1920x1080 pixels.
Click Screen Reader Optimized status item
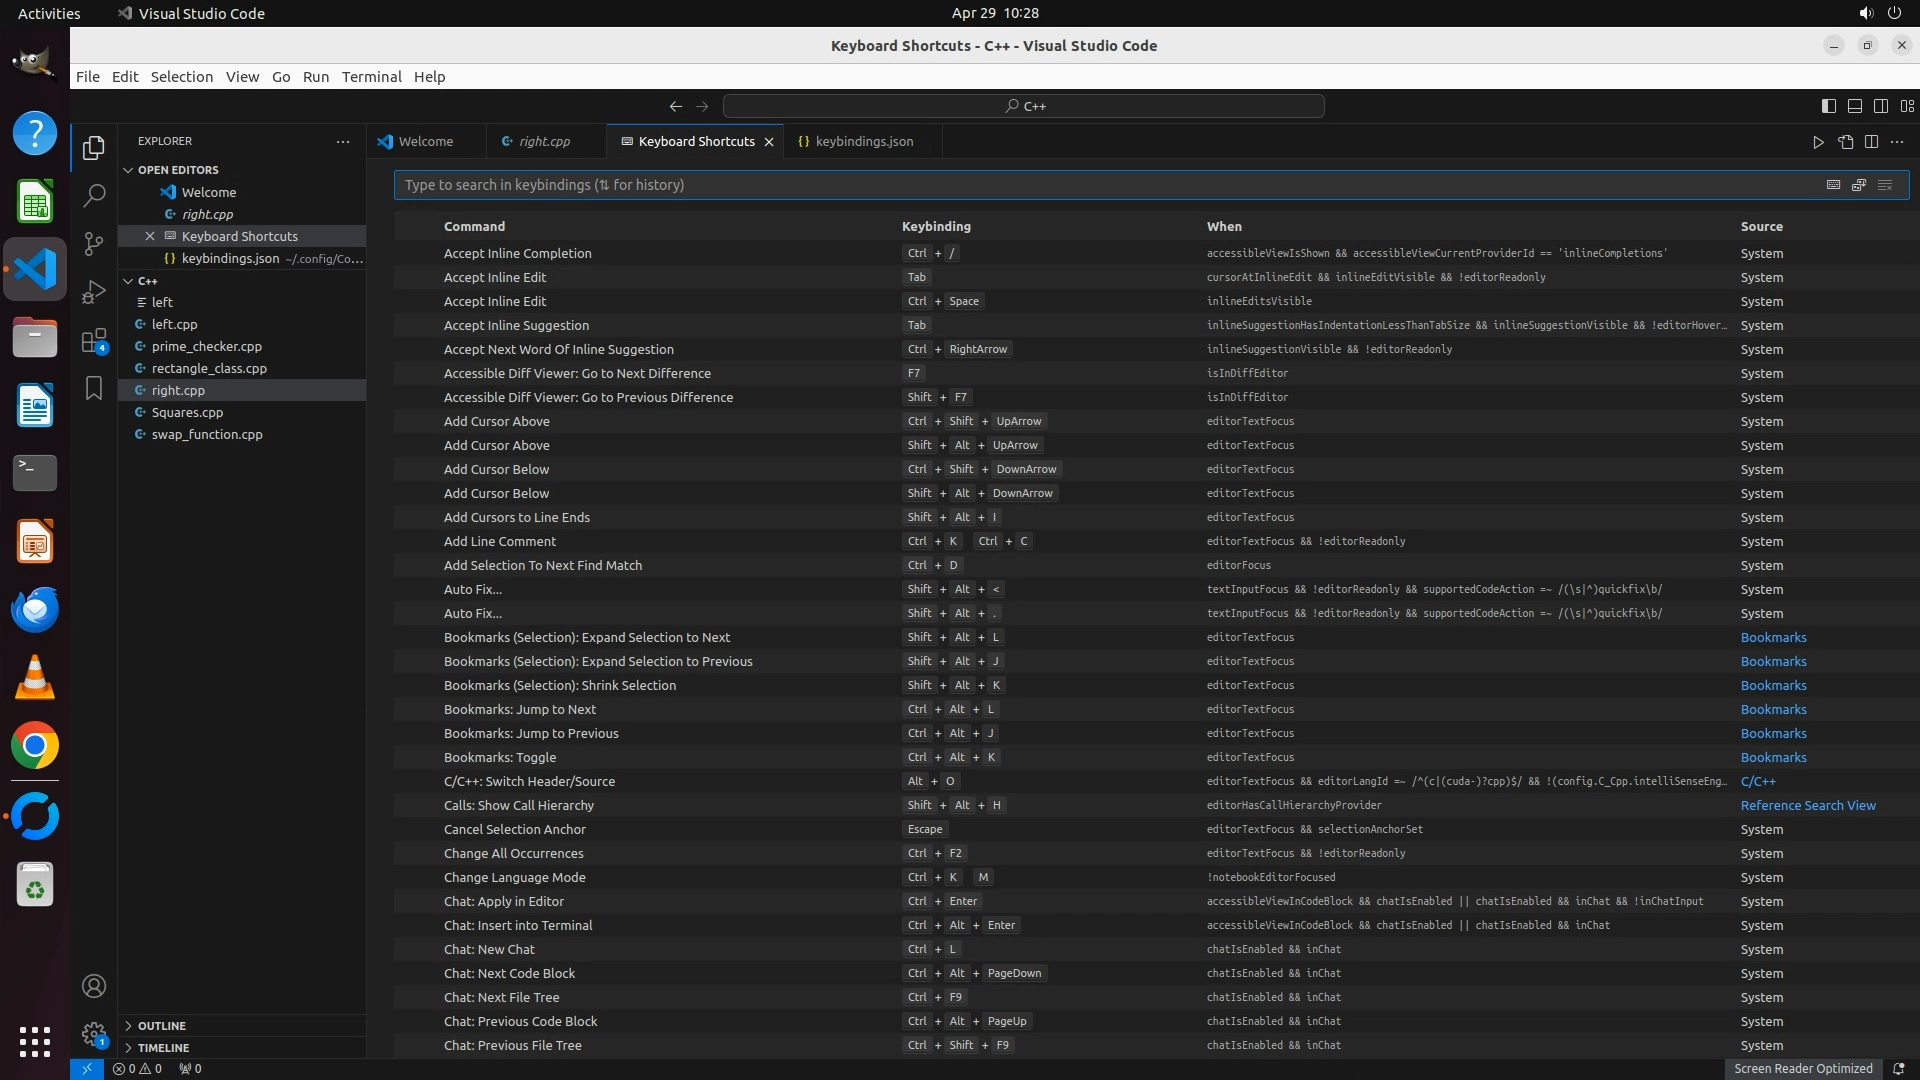click(1802, 1069)
